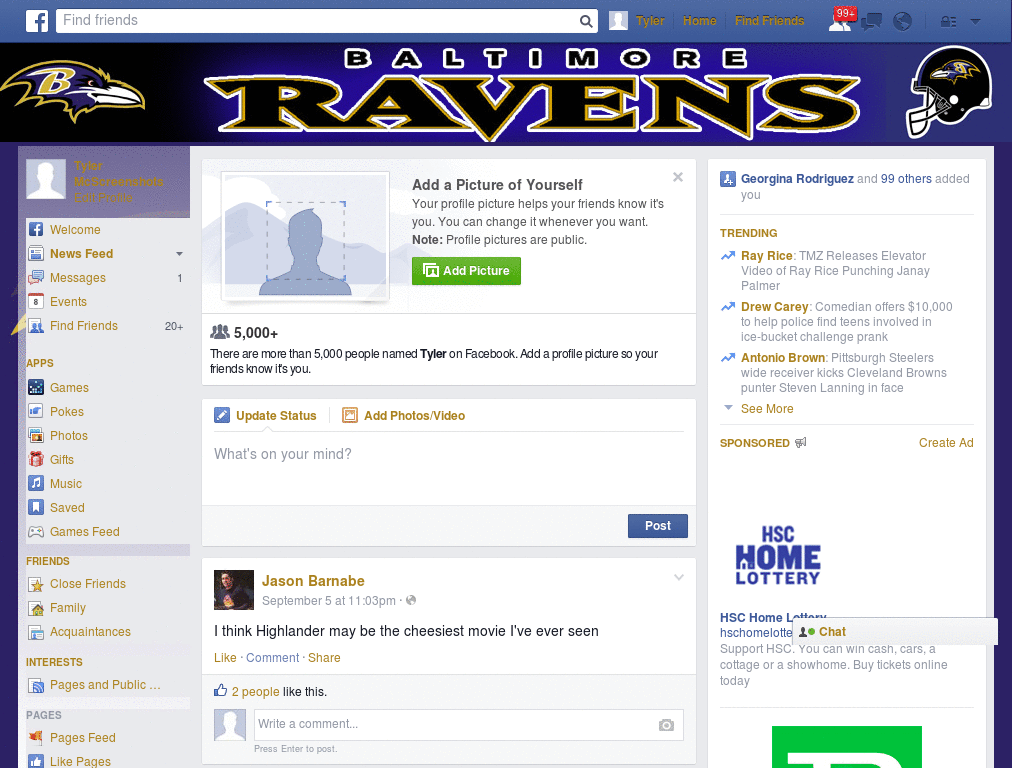Click the What's on your mind field
1024x768 pixels.
tap(449, 468)
